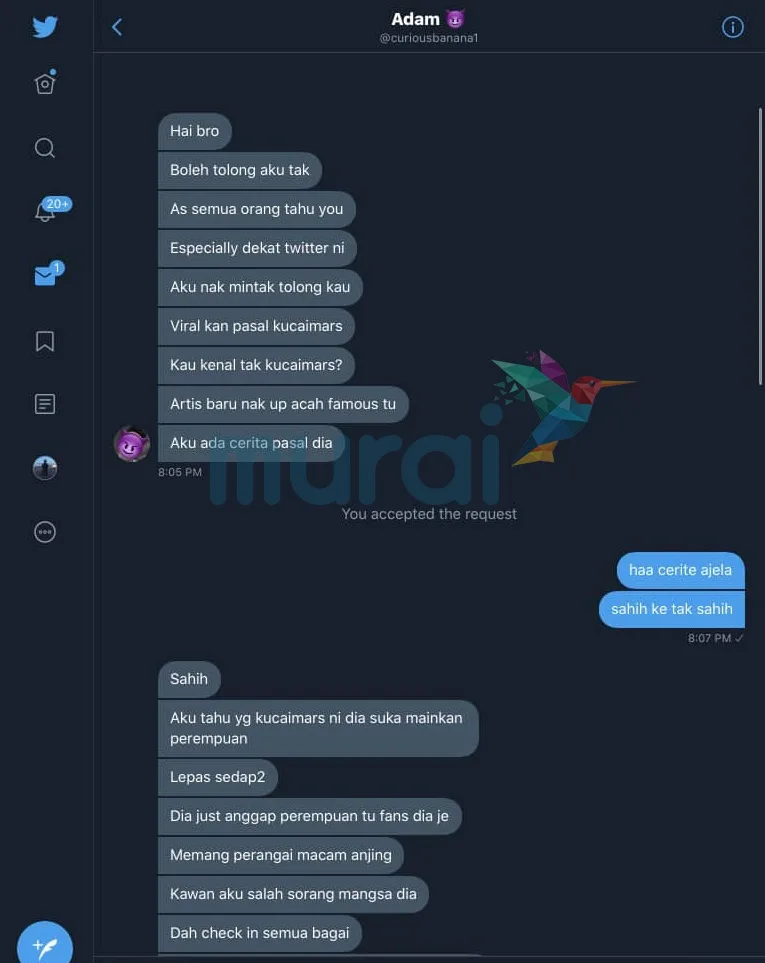Select the "haa cerite ajela" sent message
This screenshot has height=963, width=765.
pos(680,570)
